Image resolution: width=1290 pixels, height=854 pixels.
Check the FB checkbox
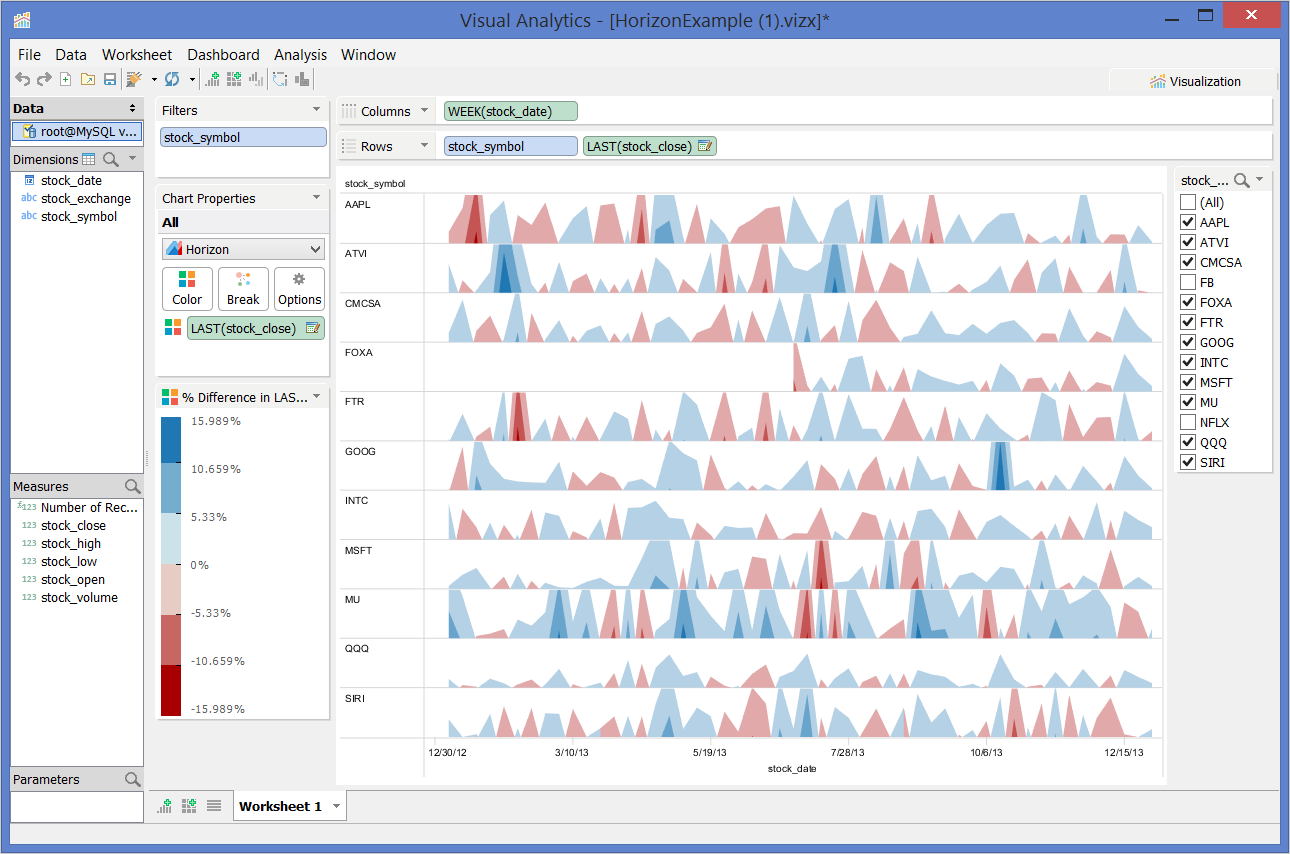pos(1187,282)
